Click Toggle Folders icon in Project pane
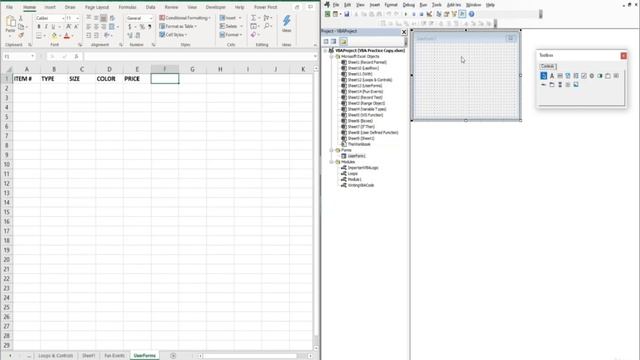The width and height of the screenshot is (640, 360). [x=343, y=41]
